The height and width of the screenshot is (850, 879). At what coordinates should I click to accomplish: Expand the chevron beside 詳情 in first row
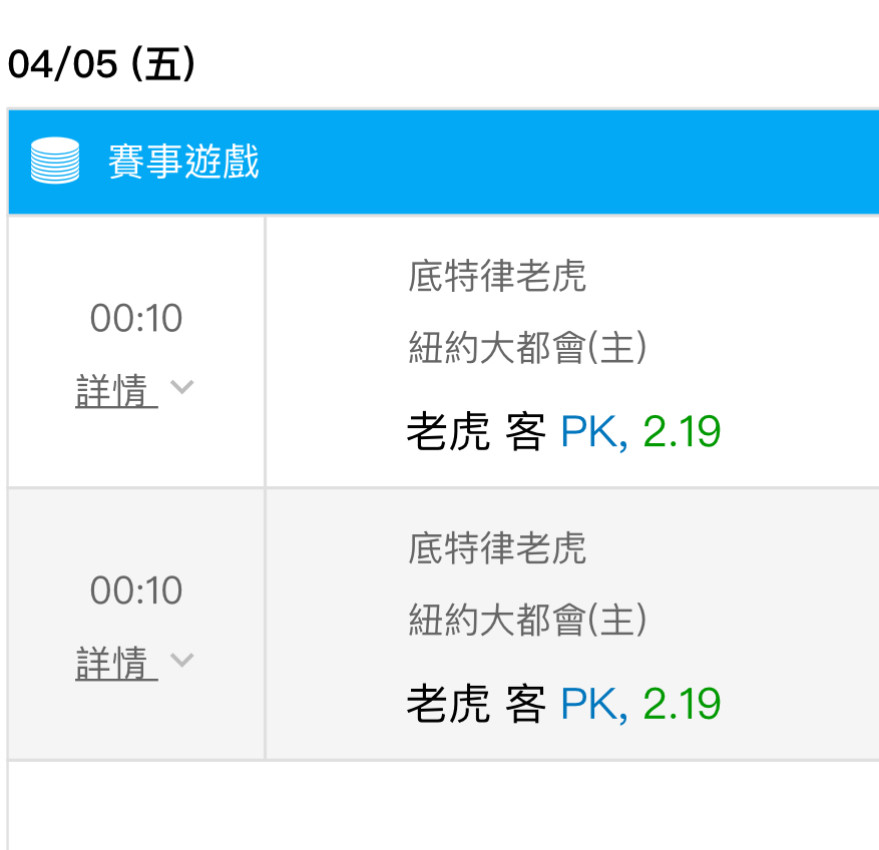[182, 387]
